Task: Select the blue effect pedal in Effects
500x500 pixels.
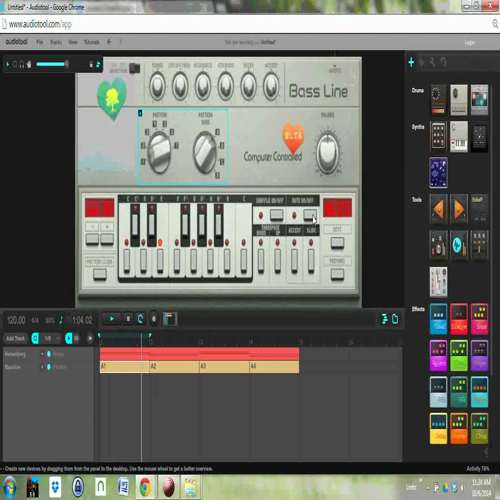Action: [438, 319]
